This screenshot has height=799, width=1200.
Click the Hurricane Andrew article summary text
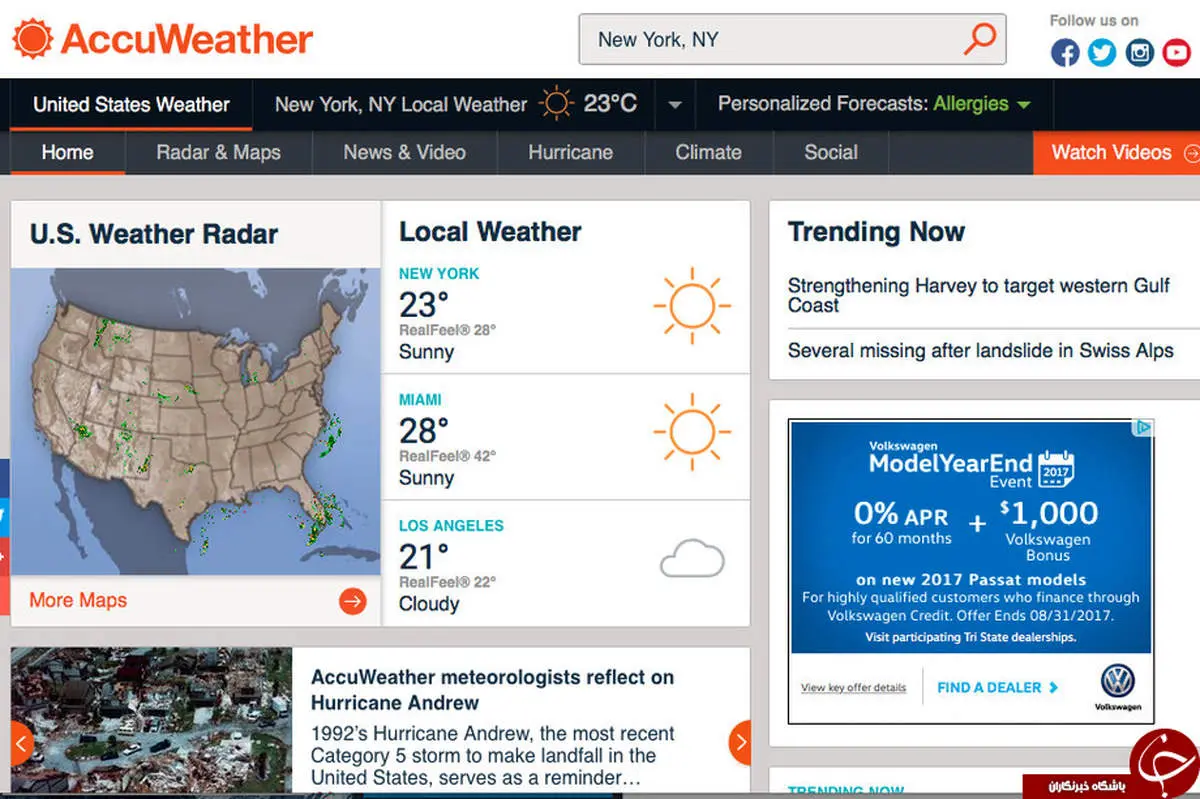(x=493, y=756)
